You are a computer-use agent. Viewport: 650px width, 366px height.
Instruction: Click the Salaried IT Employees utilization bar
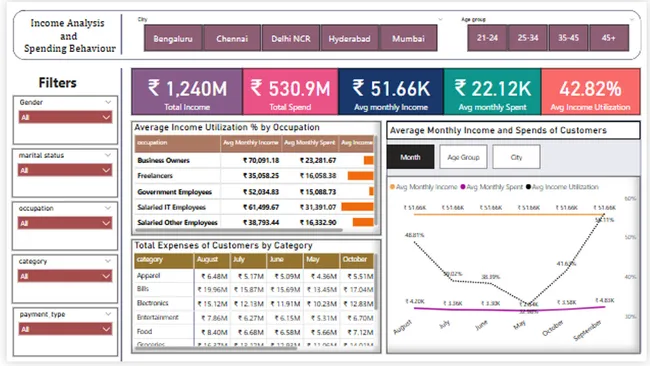pos(357,207)
